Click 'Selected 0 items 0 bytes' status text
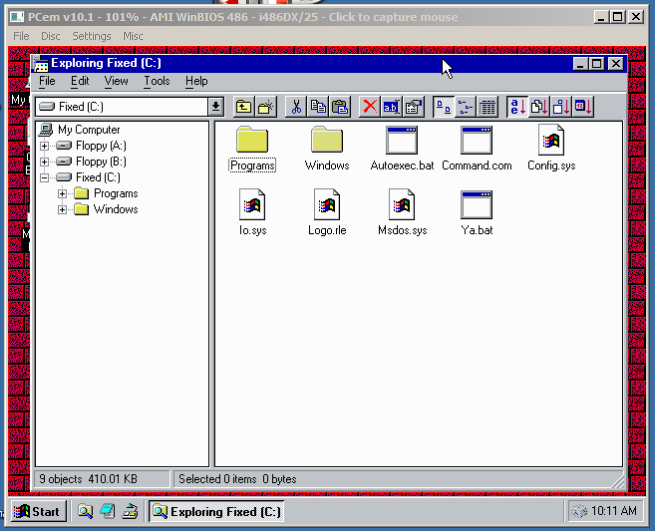 [x=237, y=479]
